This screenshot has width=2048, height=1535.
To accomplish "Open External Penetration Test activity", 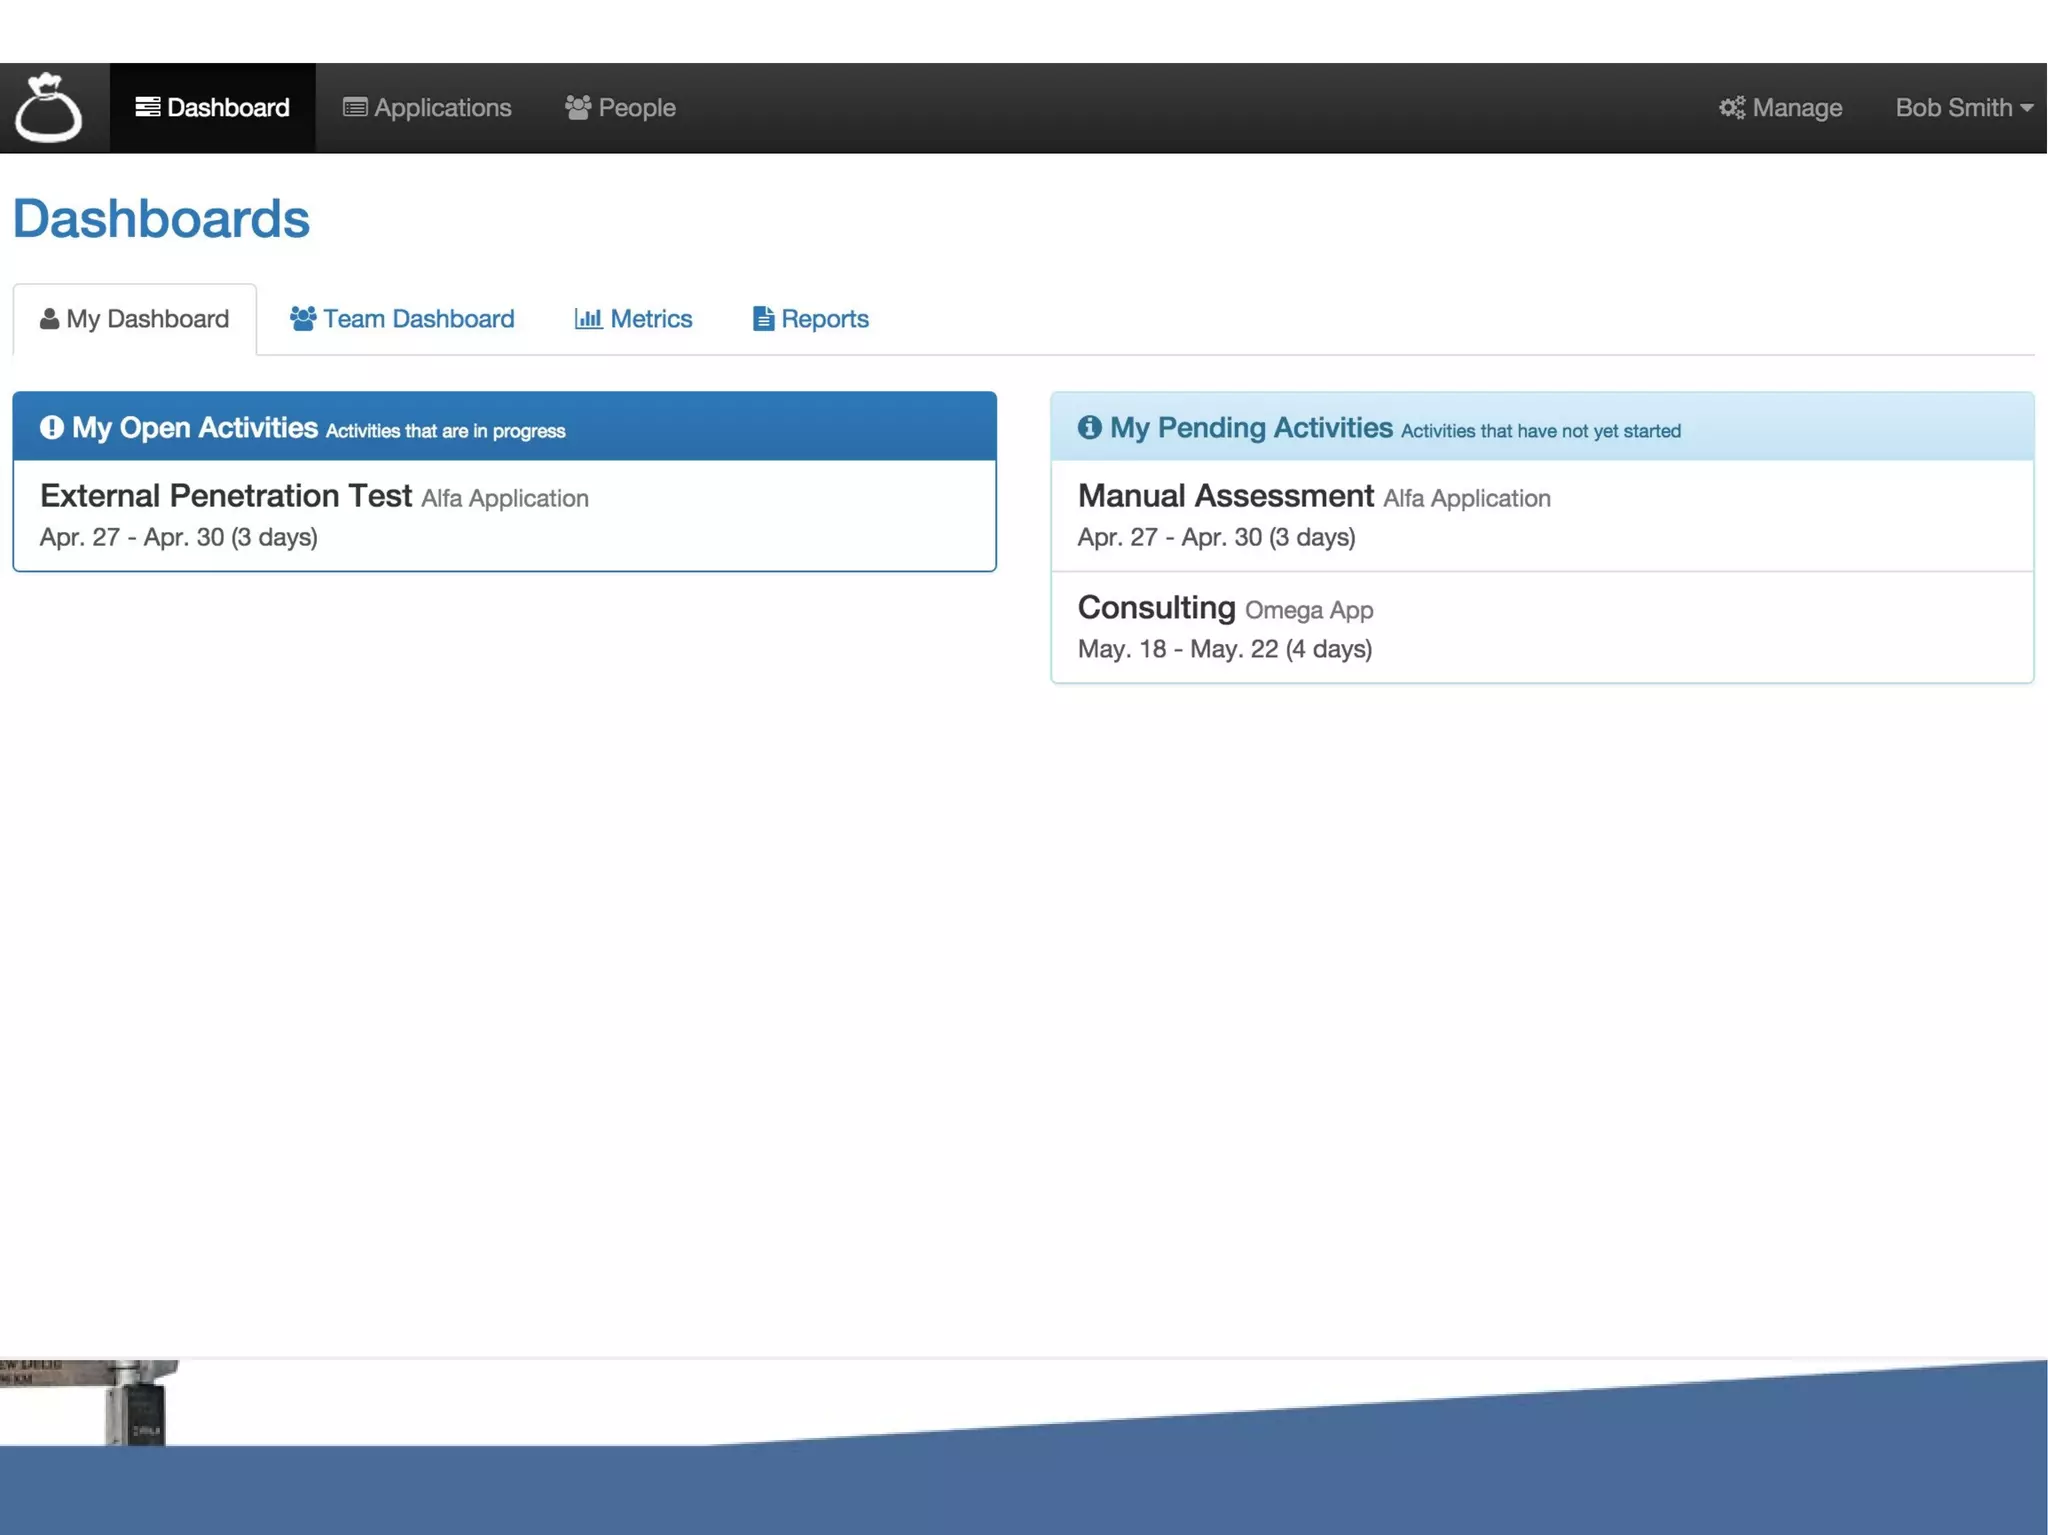I will click(226, 496).
